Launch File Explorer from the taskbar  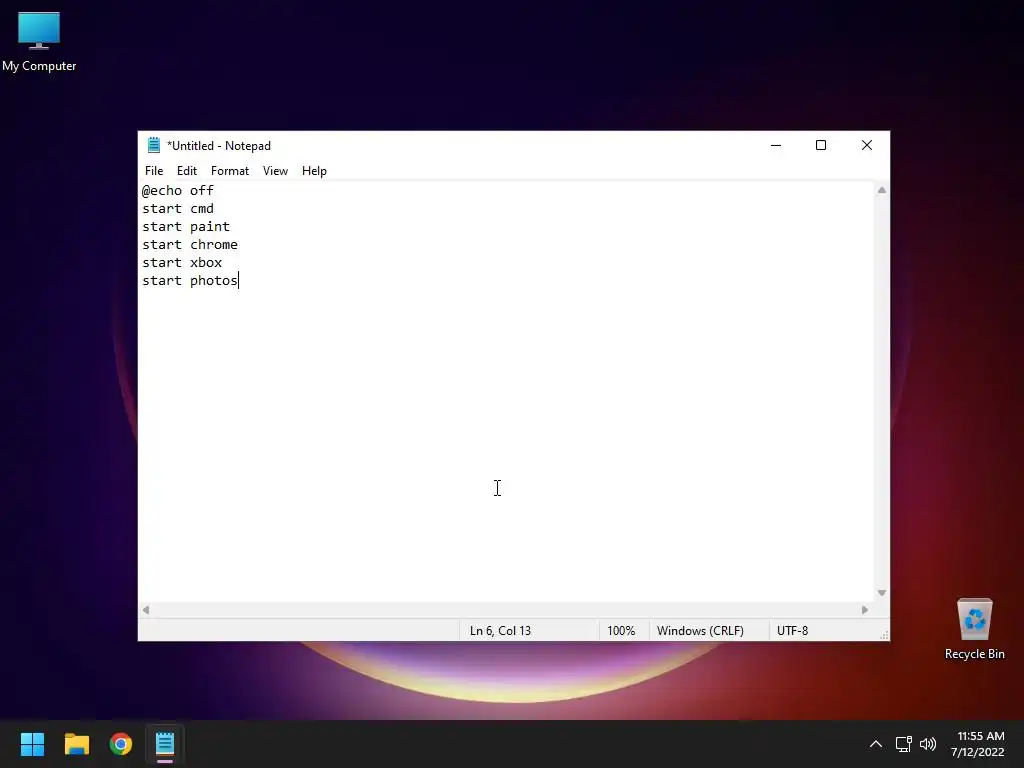(x=76, y=744)
